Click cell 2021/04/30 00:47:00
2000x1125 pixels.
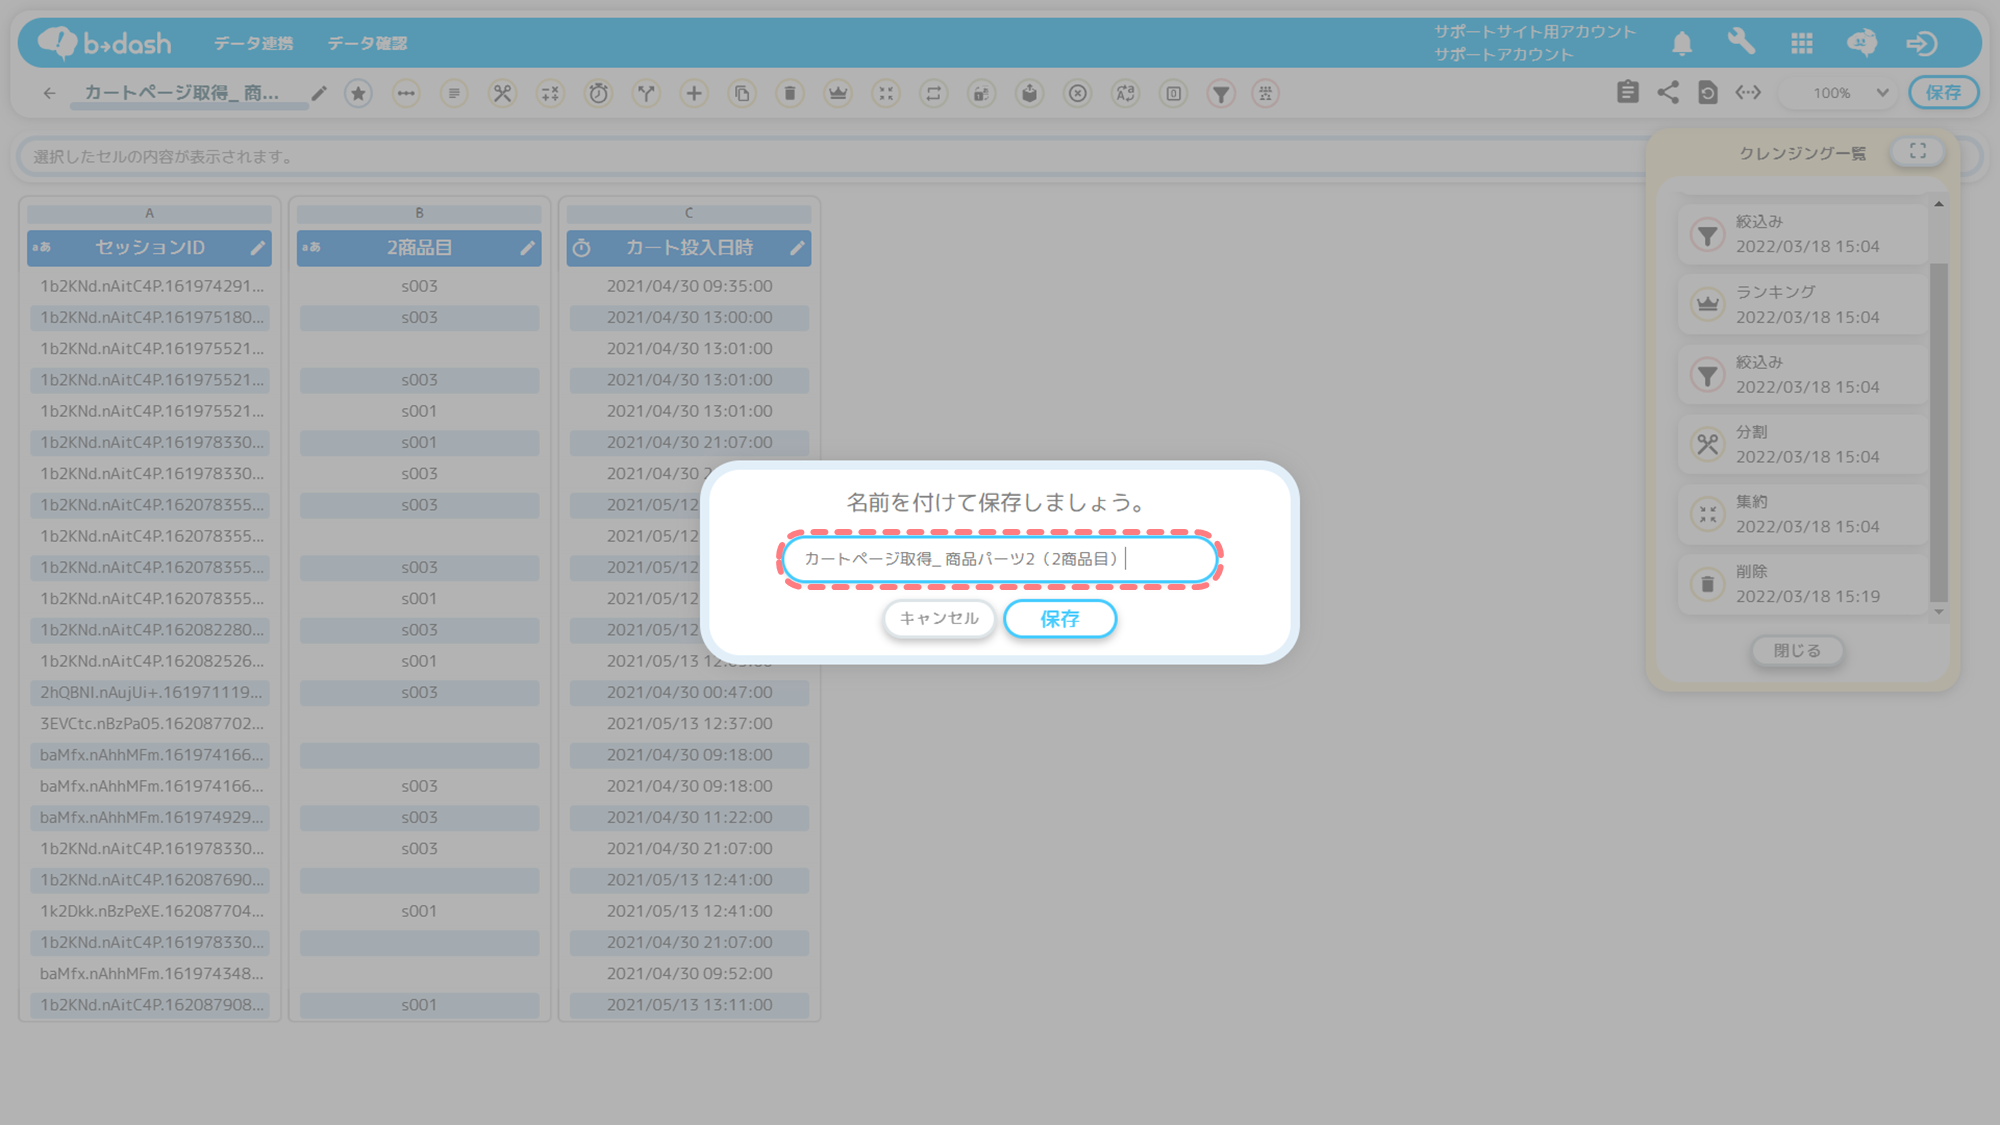pyautogui.click(x=689, y=692)
